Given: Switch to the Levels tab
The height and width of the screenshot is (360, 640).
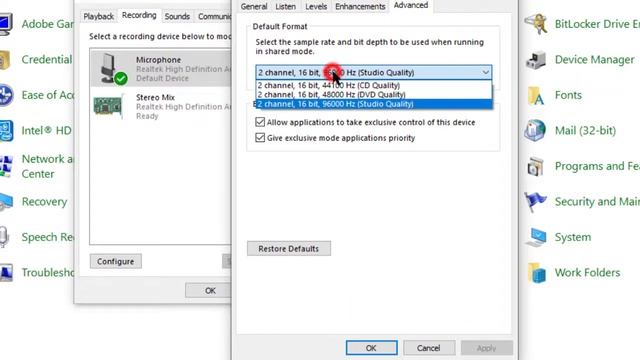Looking at the screenshot, I should 316,7.
